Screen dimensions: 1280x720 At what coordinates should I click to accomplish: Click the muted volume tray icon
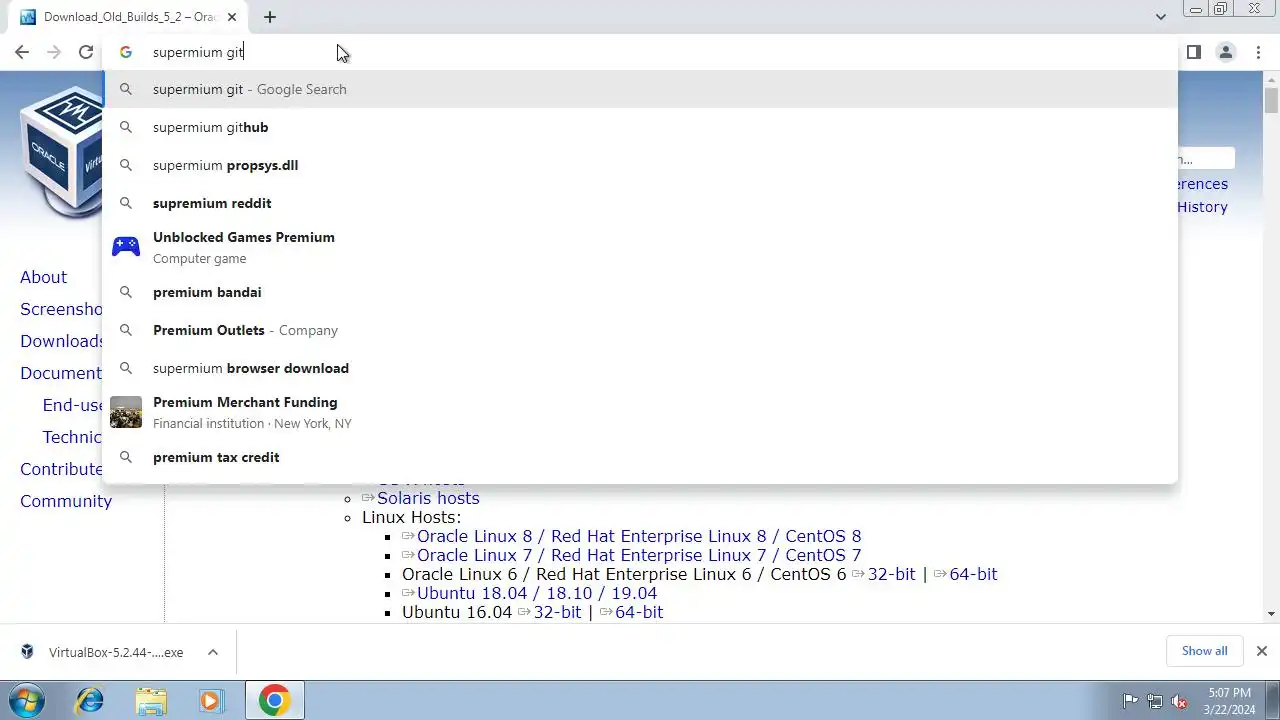tap(1179, 701)
